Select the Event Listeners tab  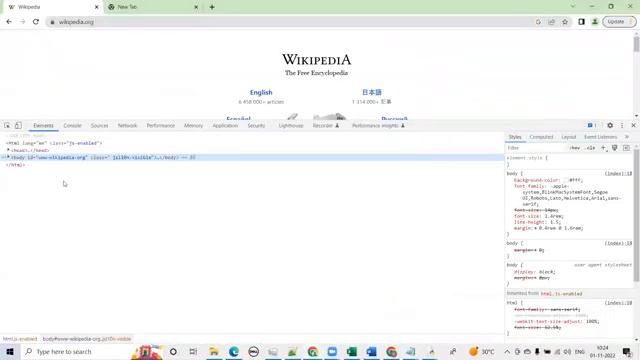tap(600, 137)
